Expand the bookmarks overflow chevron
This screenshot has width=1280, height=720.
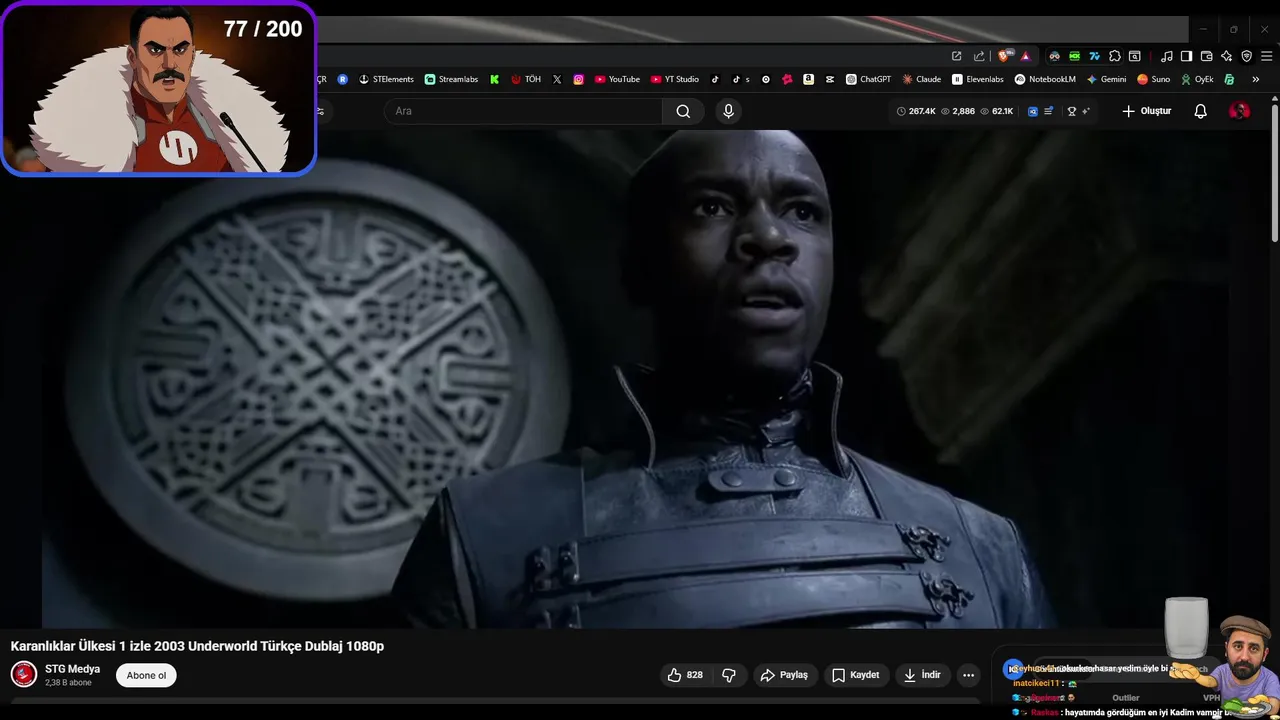coord(1256,79)
